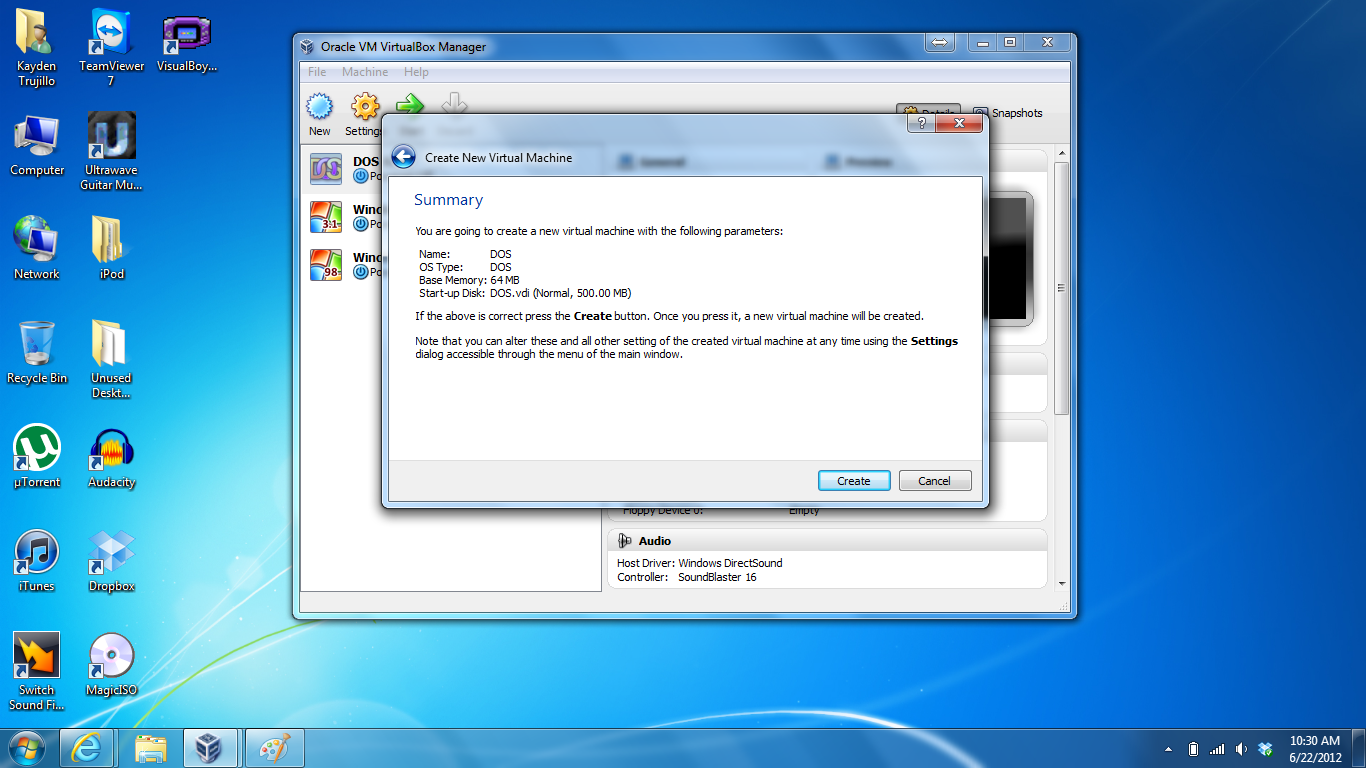
Task: Click the 'Create New Virtual Machine' title text
Action: [499, 158]
